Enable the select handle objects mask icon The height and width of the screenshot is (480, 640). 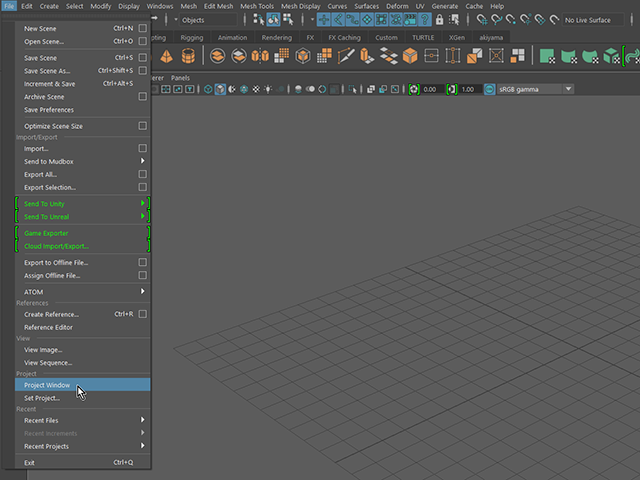pyautogui.click(x=324, y=19)
